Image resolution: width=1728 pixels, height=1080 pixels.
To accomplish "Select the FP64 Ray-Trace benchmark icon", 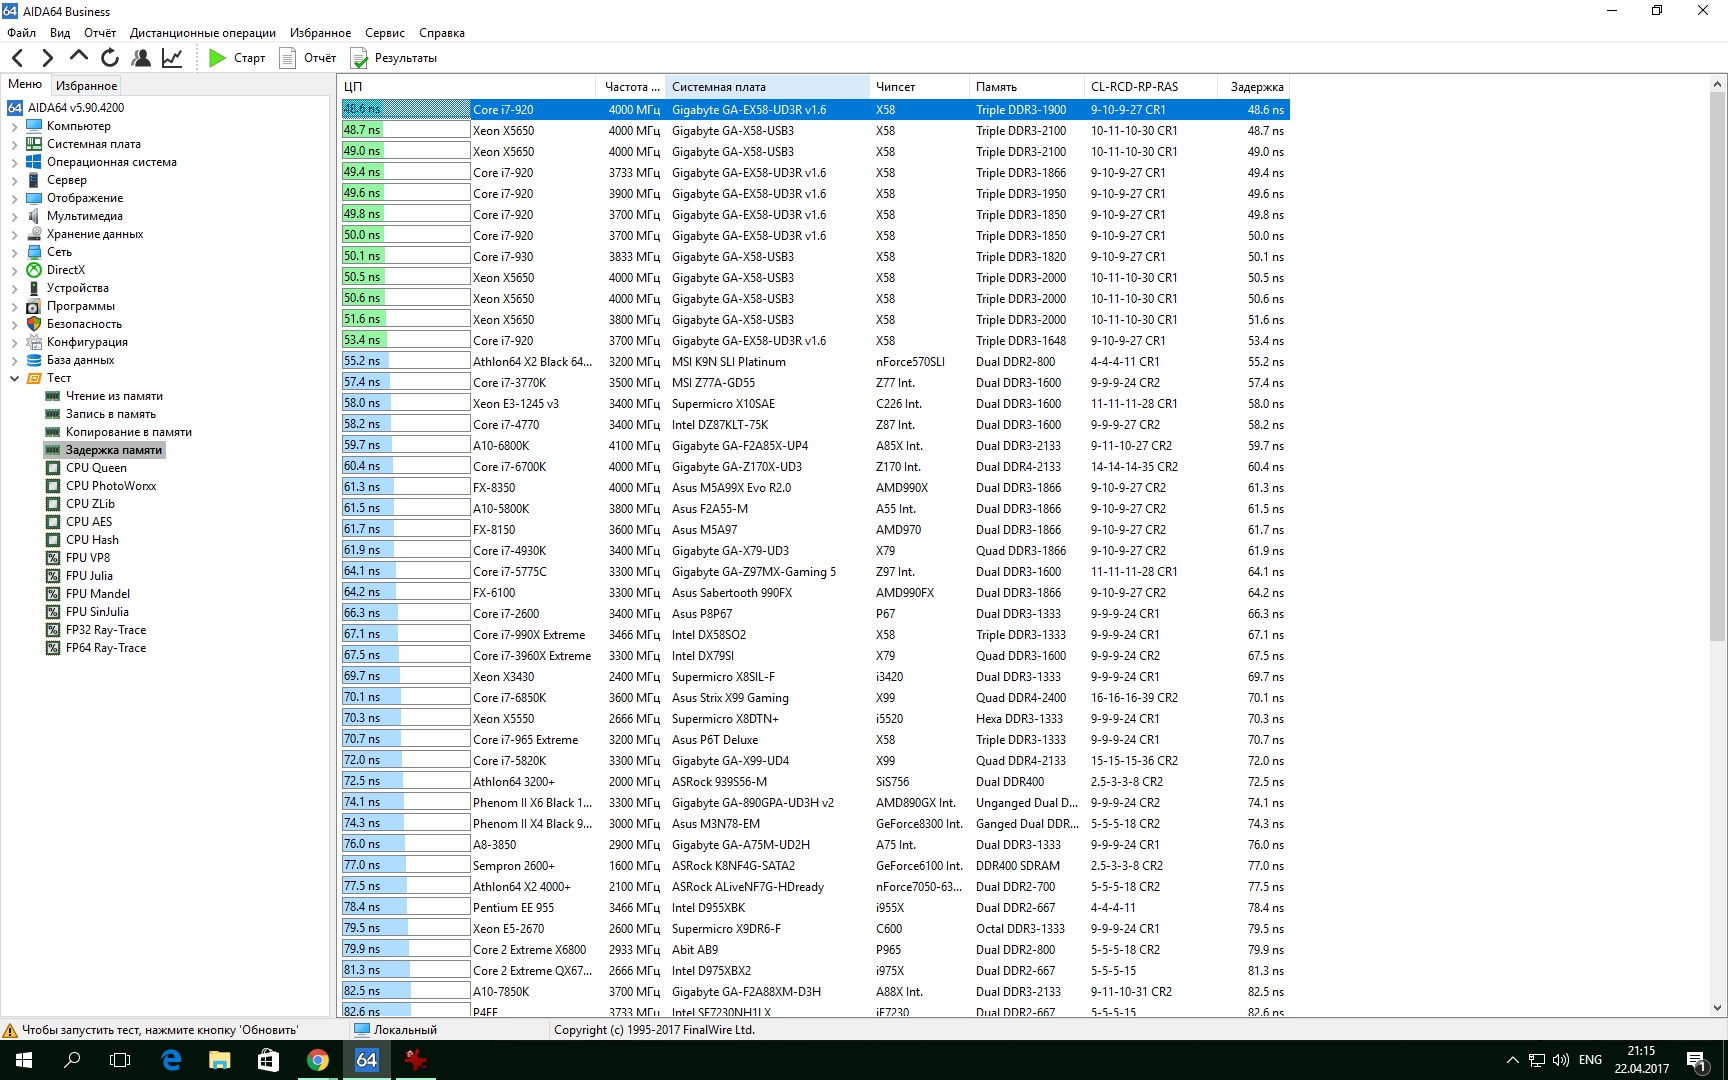I will (53, 648).
